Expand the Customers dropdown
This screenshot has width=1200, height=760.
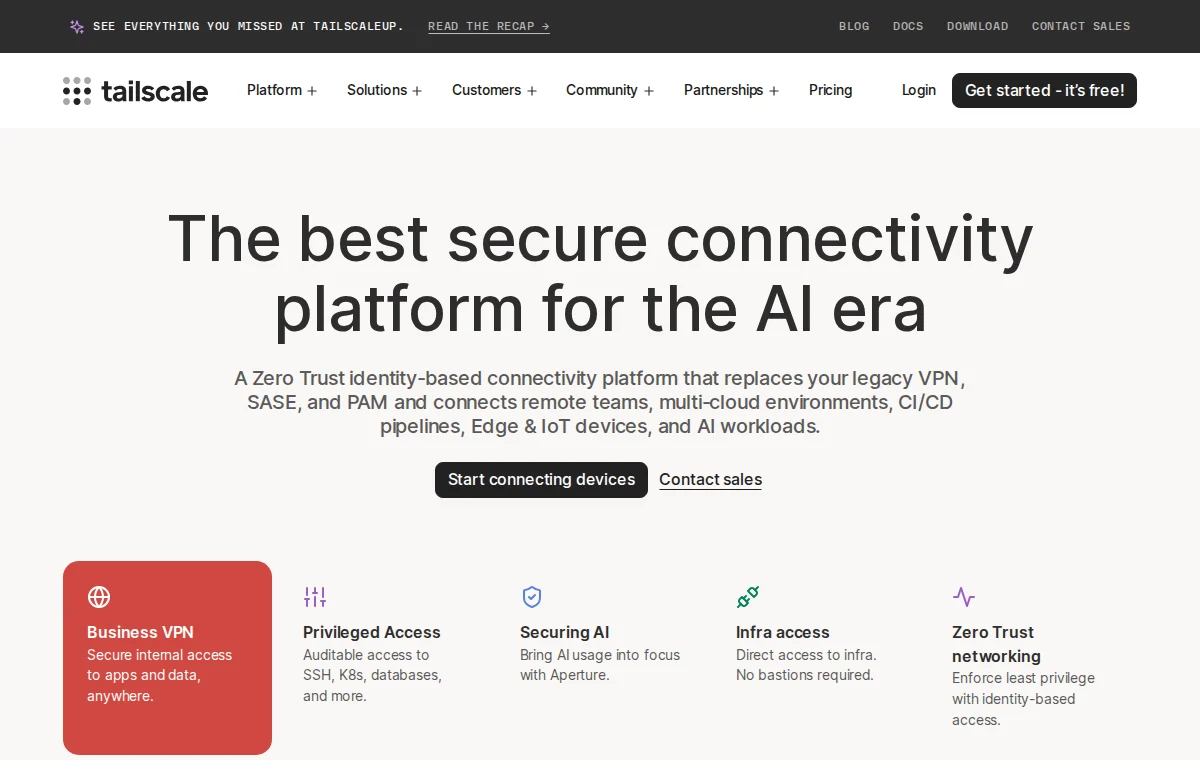point(495,90)
